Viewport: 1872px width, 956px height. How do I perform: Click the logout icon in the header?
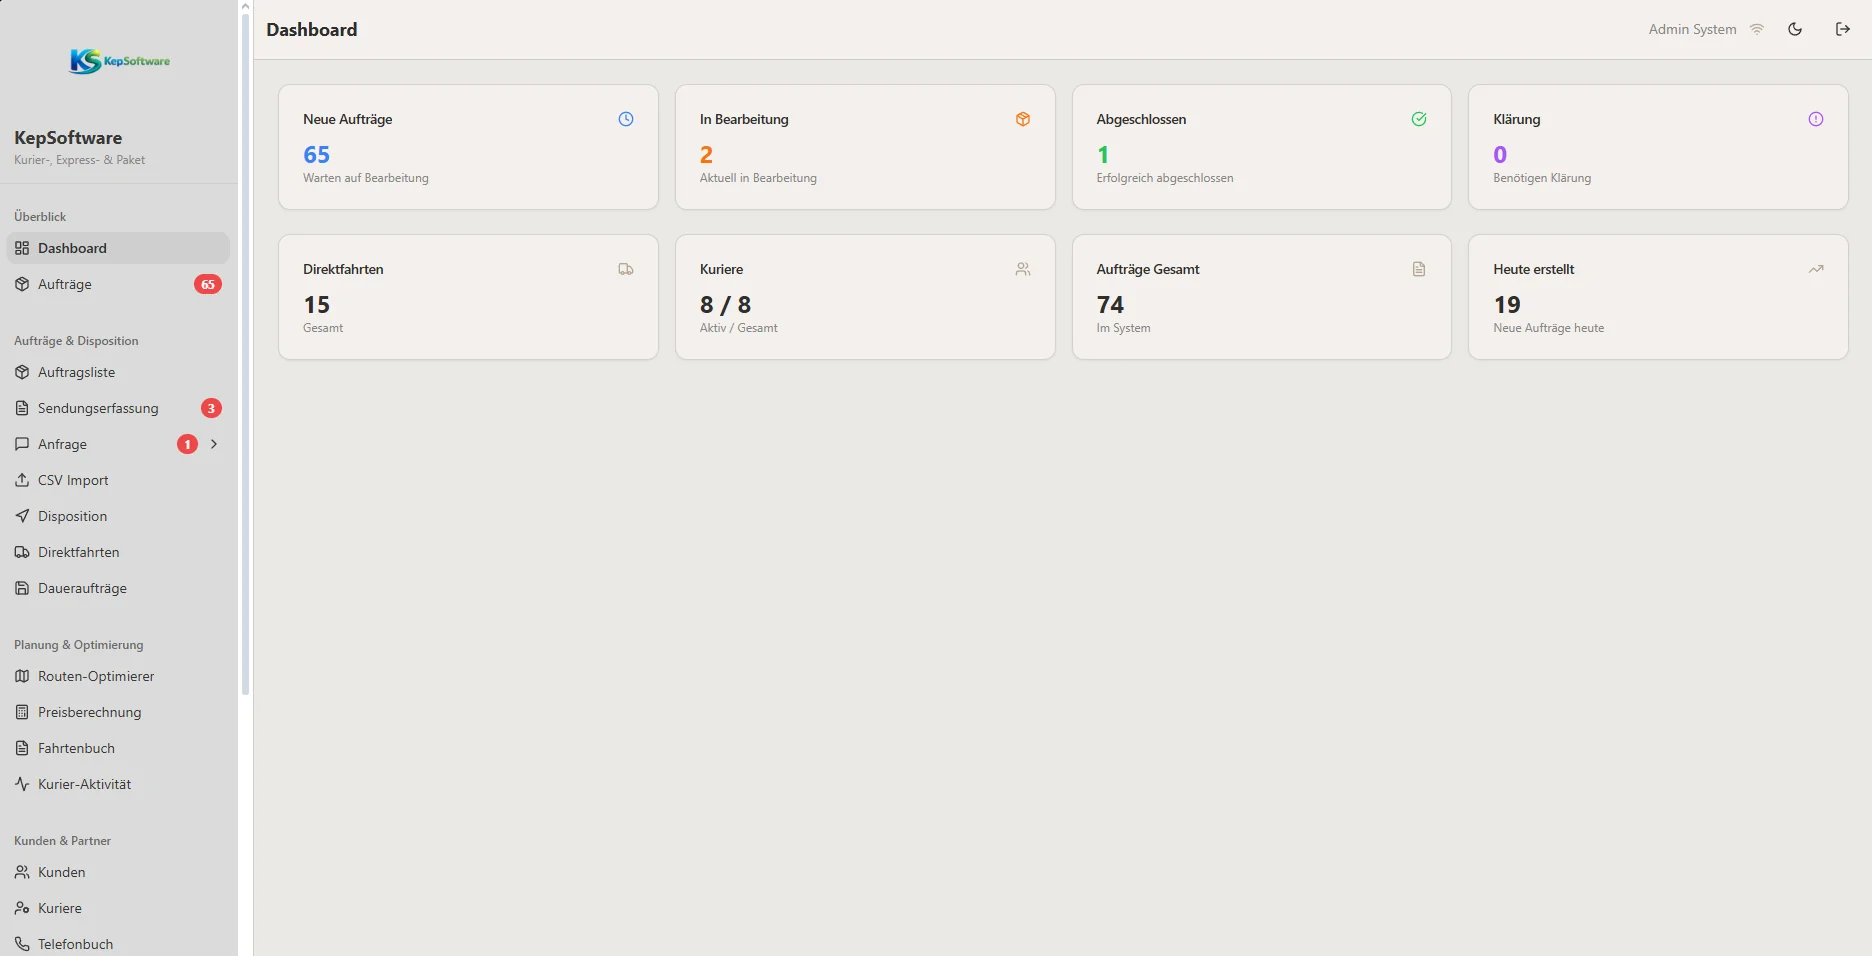(1843, 29)
